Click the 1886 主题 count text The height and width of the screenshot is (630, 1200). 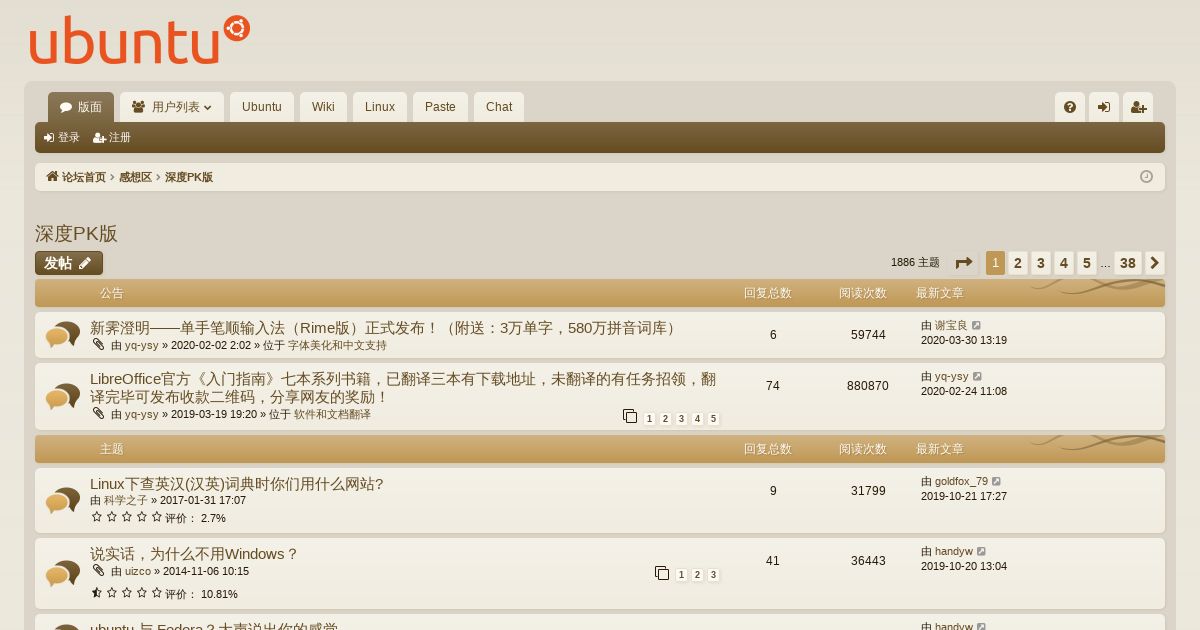(x=915, y=263)
